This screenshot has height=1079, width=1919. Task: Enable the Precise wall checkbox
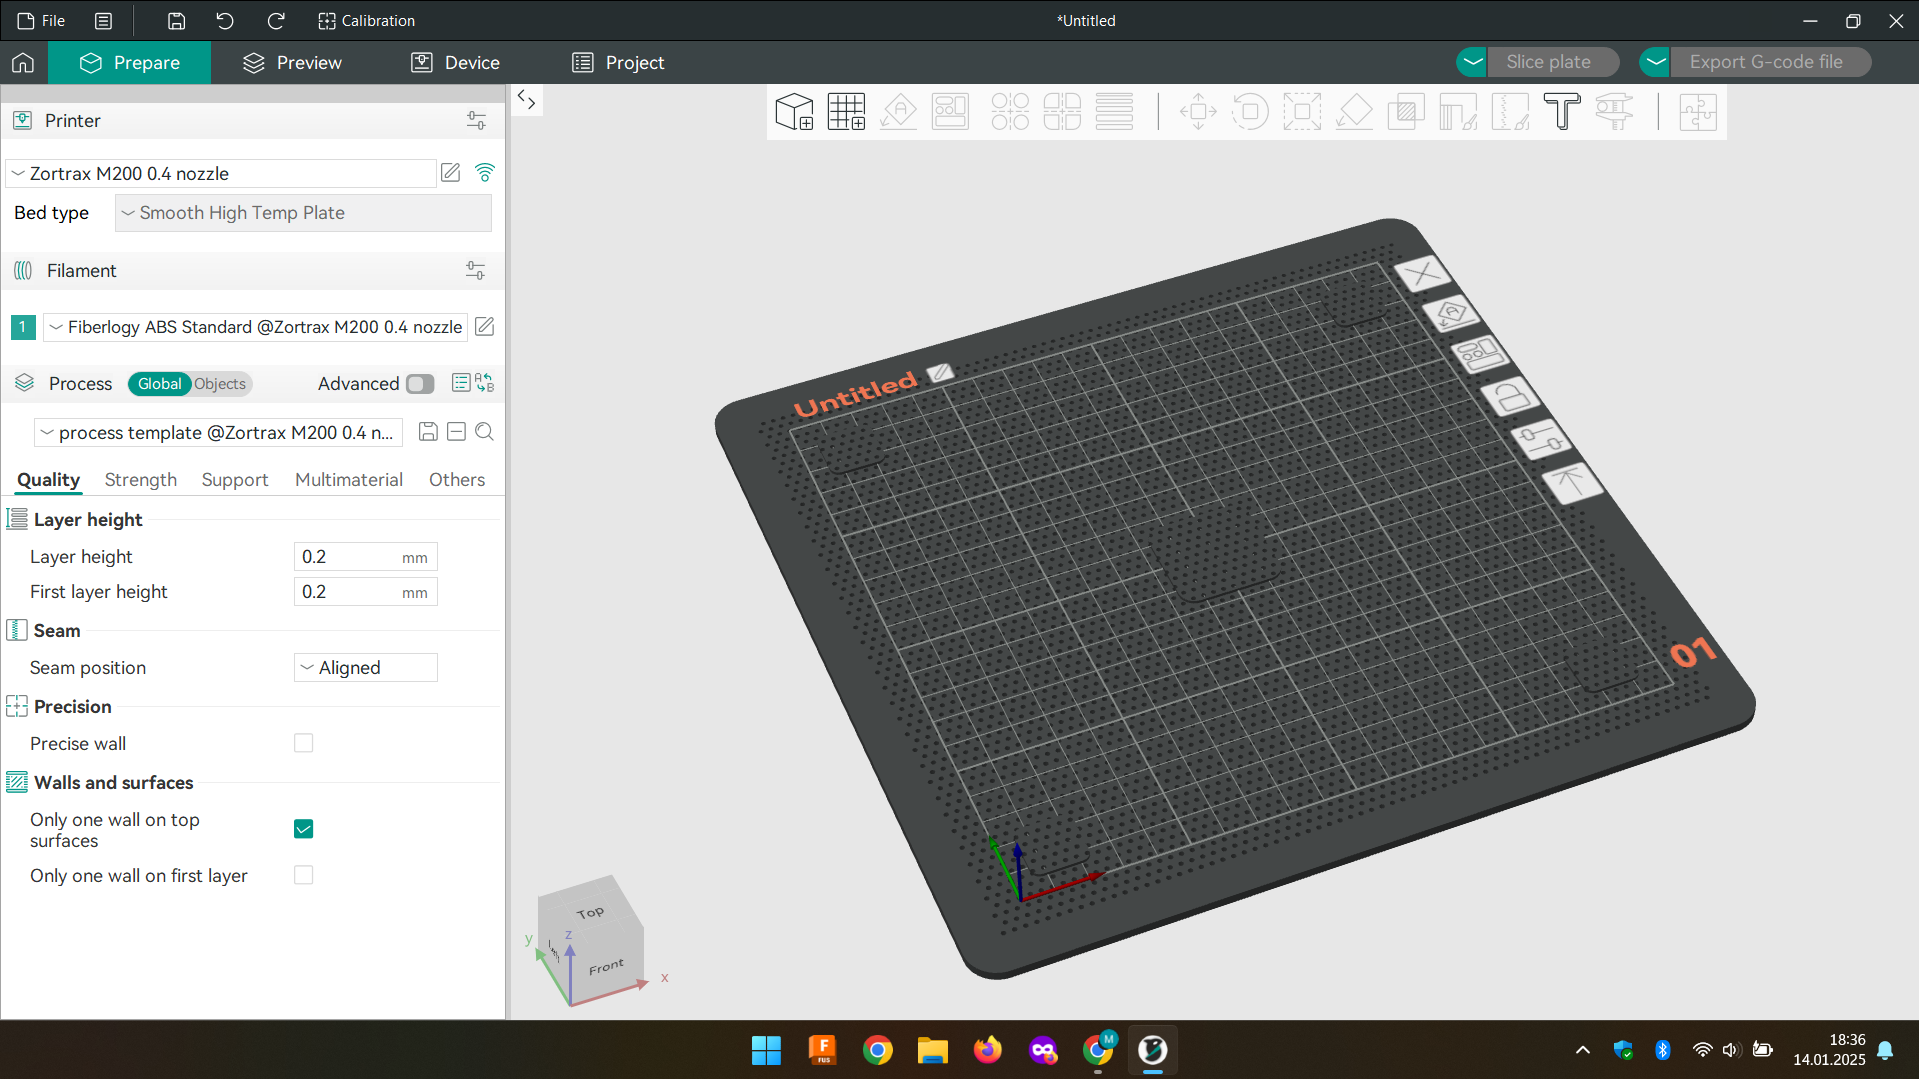coord(304,743)
